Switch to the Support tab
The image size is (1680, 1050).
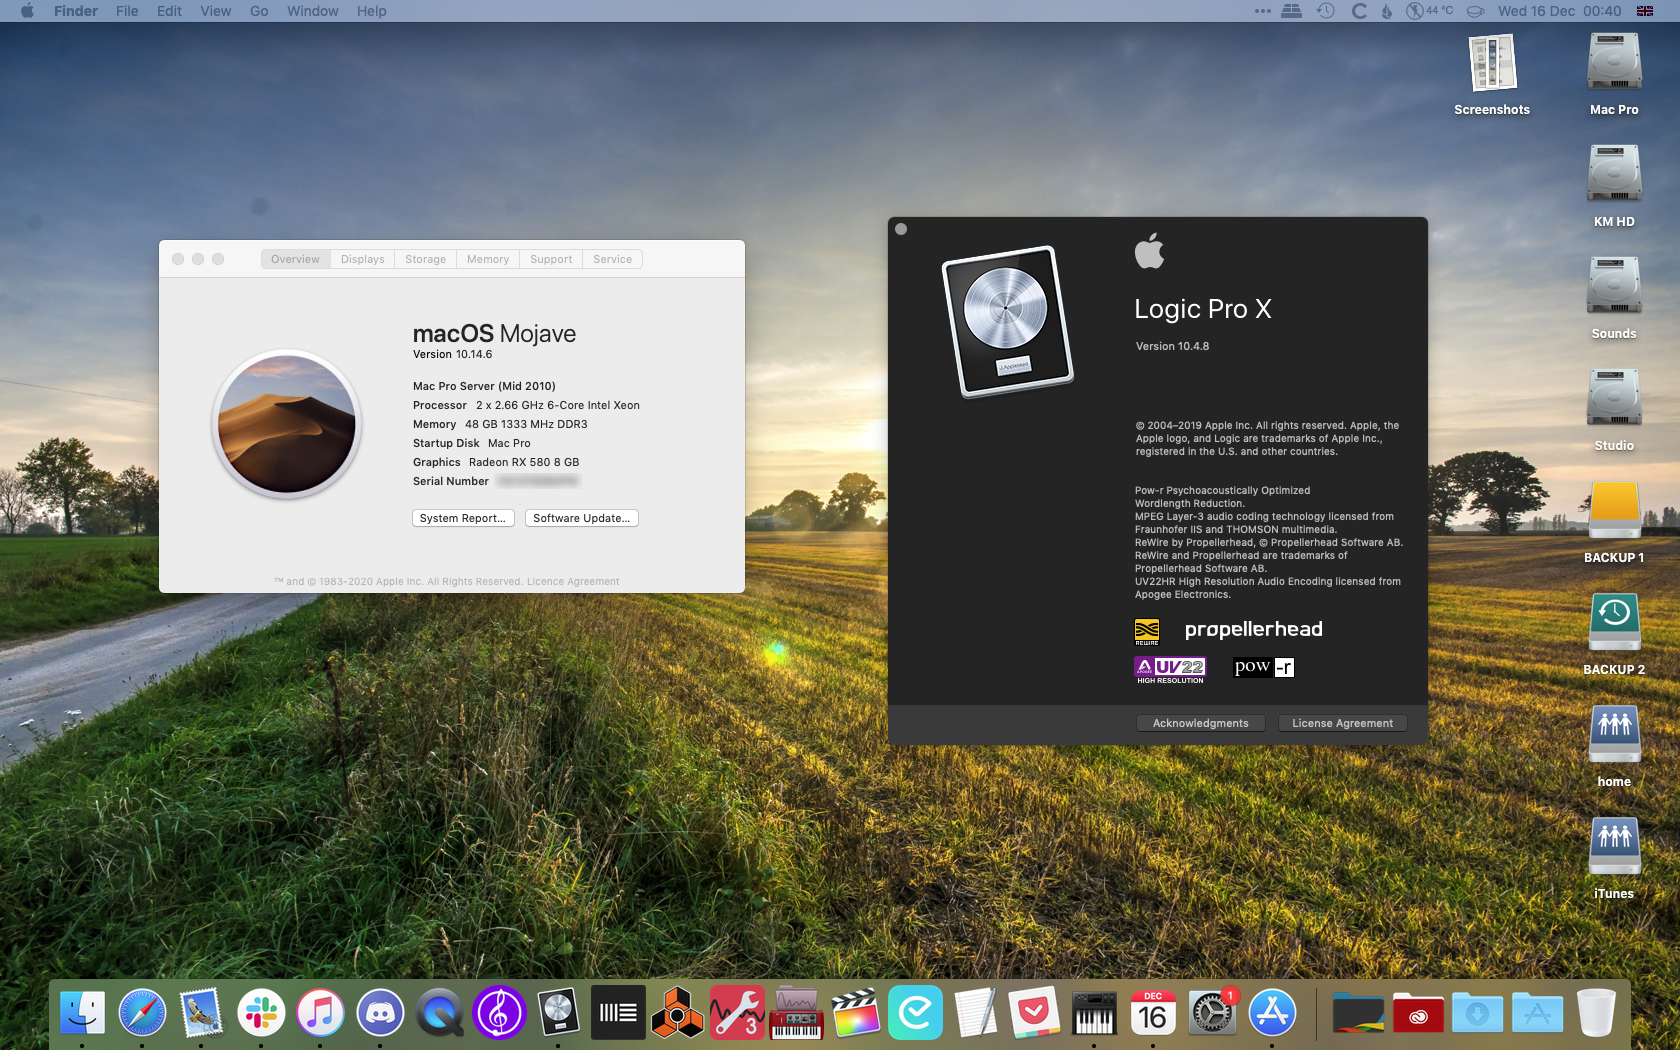pyautogui.click(x=551, y=259)
